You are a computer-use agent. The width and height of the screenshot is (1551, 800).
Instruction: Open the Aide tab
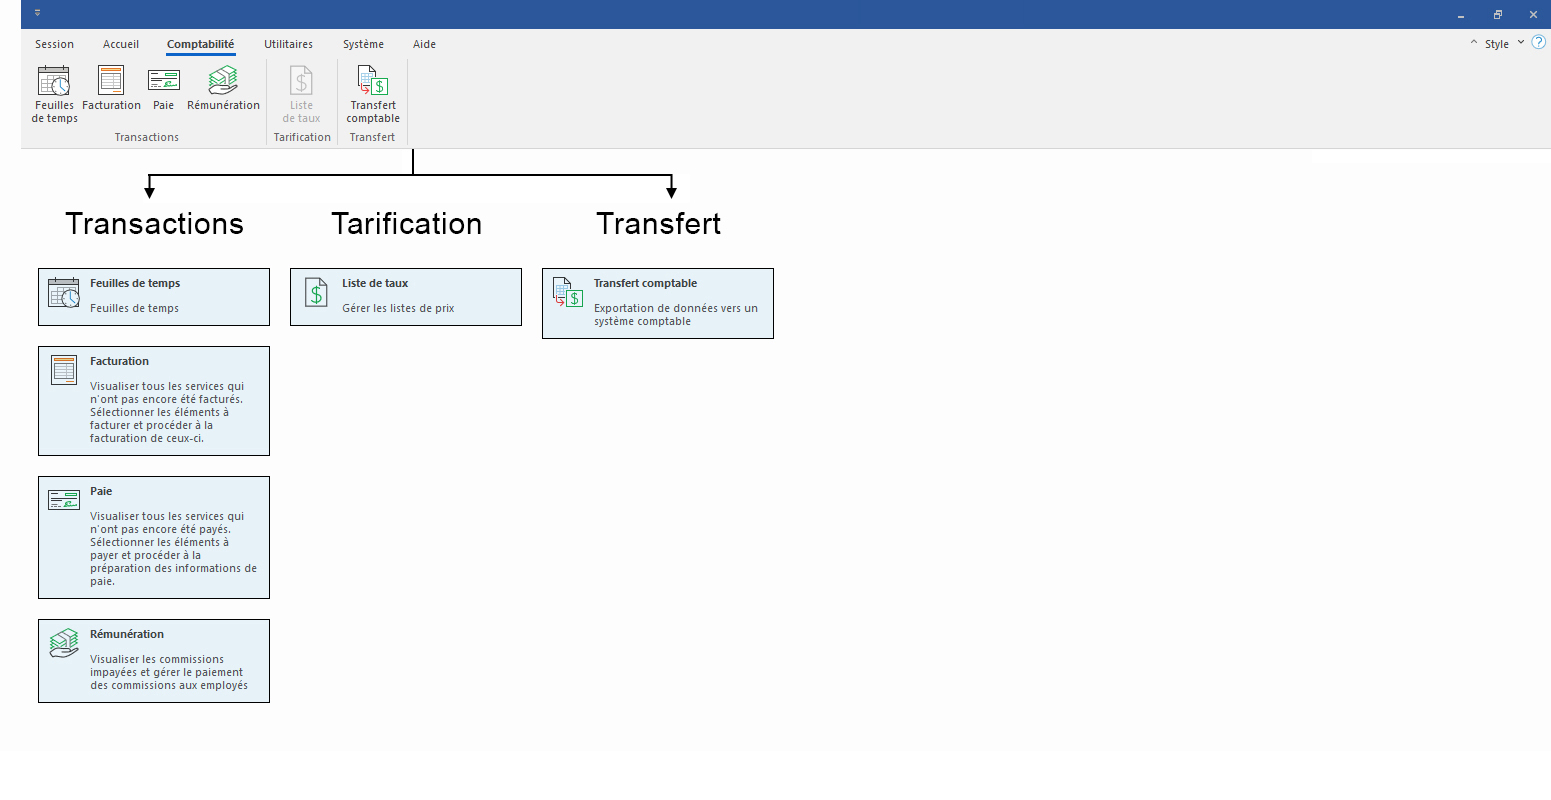pyautogui.click(x=424, y=44)
